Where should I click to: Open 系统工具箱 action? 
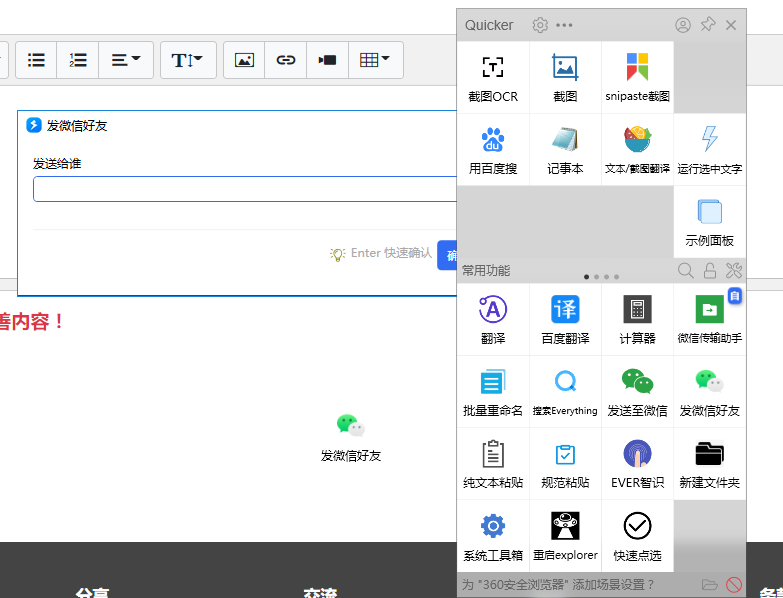click(x=493, y=536)
